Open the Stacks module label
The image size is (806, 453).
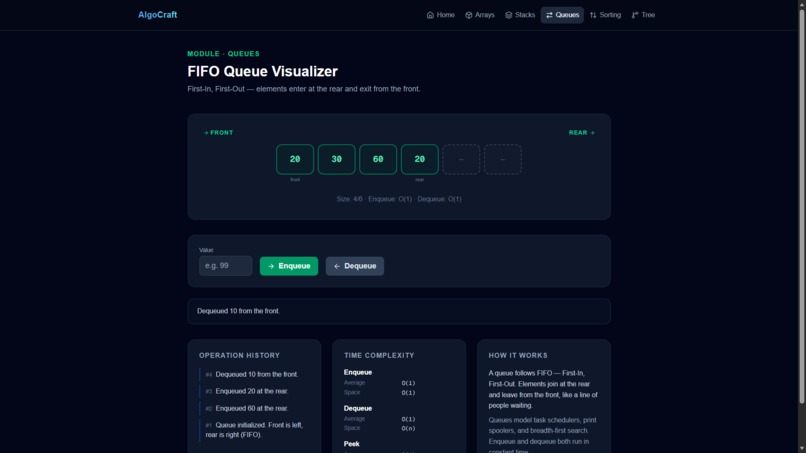(x=525, y=15)
